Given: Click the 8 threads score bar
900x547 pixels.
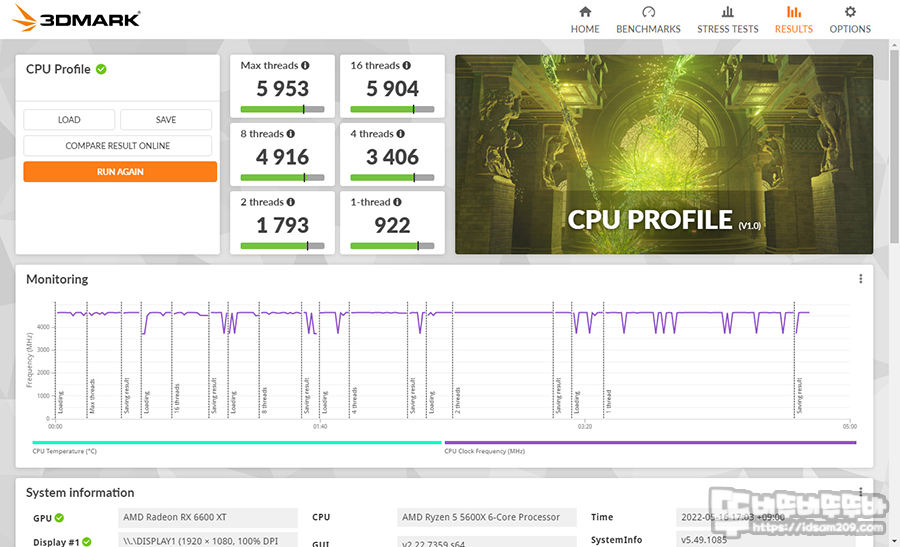Looking at the screenshot, I should pyautogui.click(x=282, y=177).
